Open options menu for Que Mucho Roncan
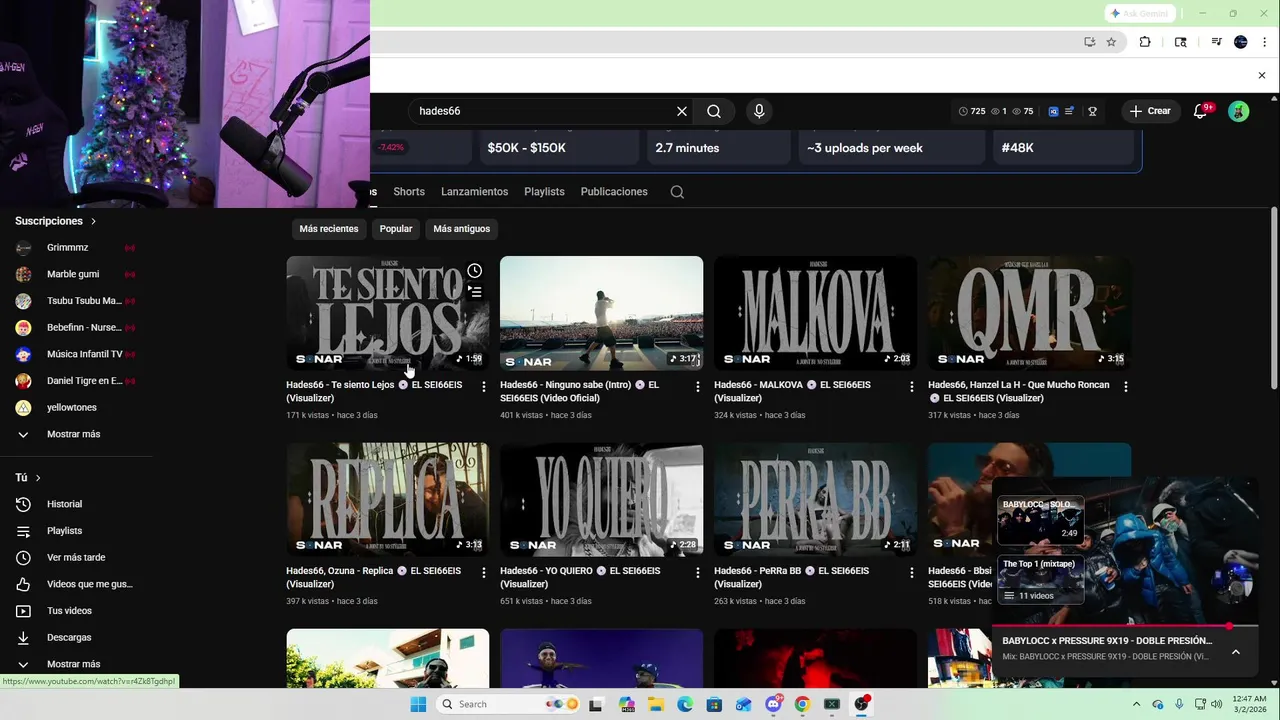 click(x=1126, y=386)
